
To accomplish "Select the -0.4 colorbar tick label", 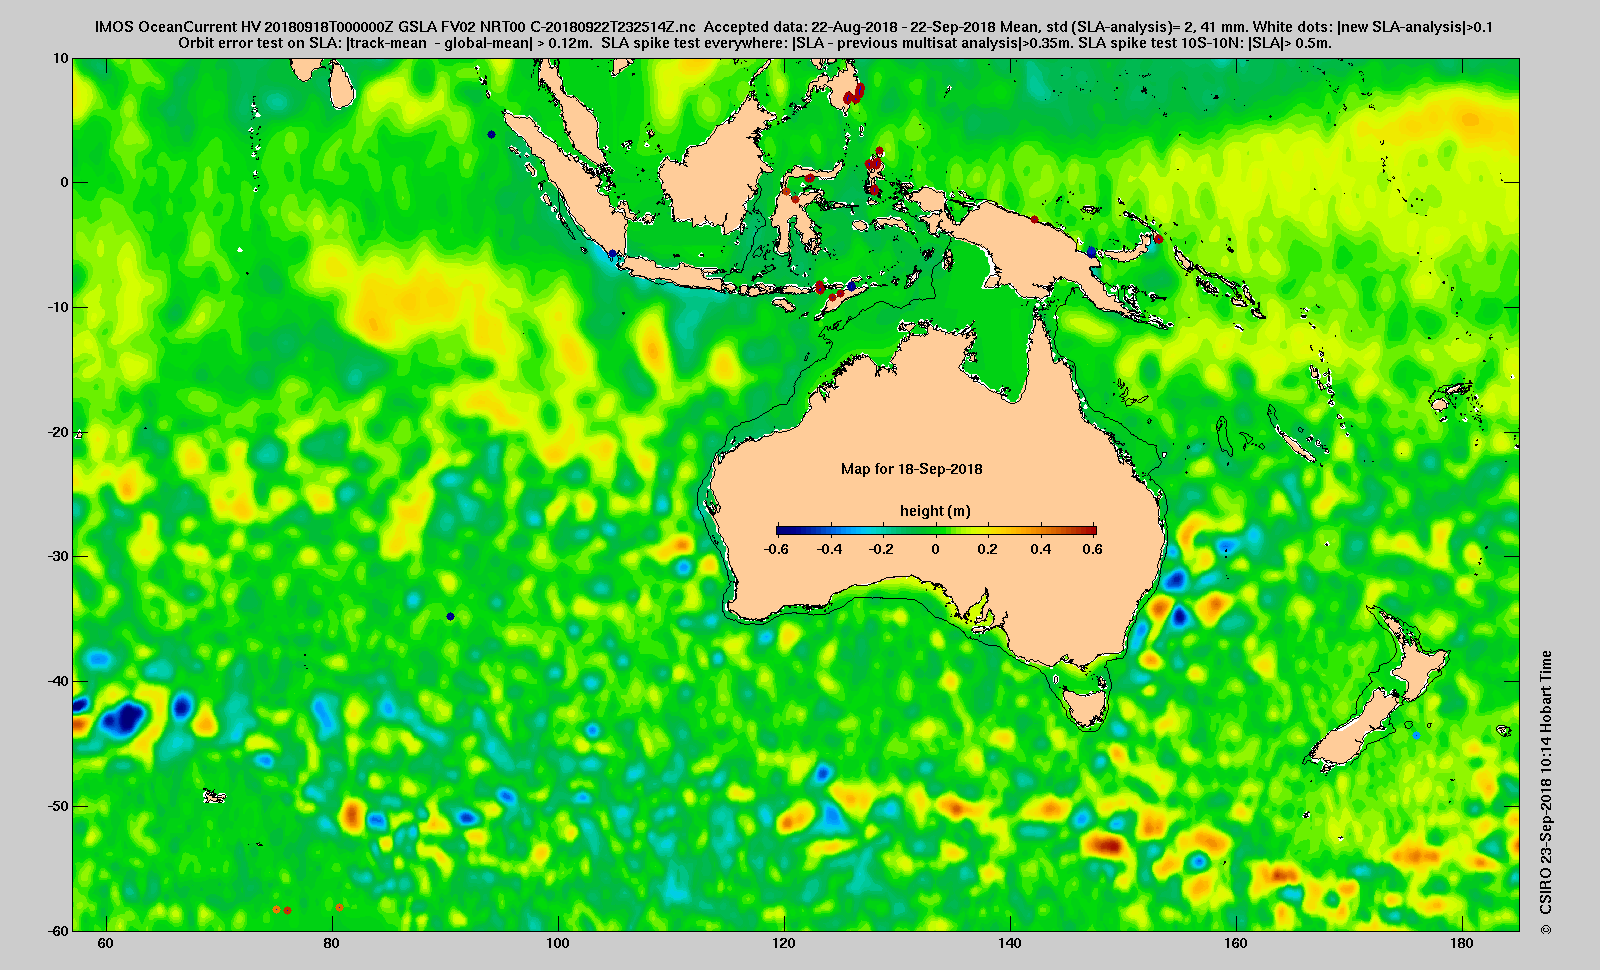I will pyautogui.click(x=830, y=549).
